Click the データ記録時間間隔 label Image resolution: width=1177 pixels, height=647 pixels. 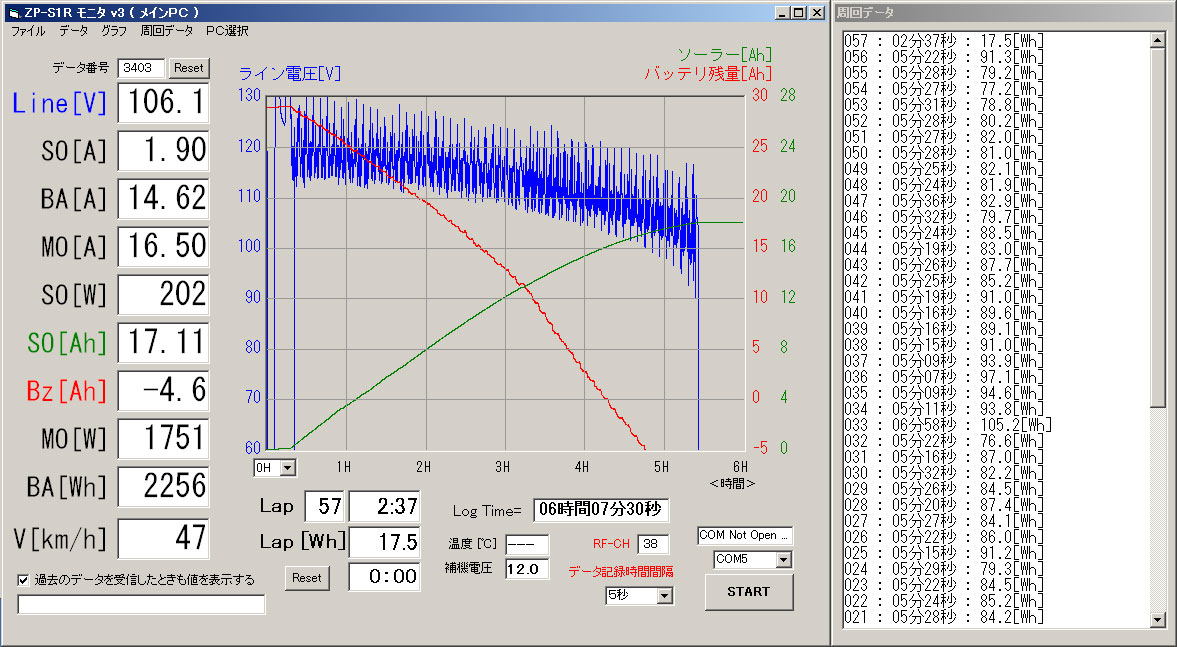click(621, 571)
